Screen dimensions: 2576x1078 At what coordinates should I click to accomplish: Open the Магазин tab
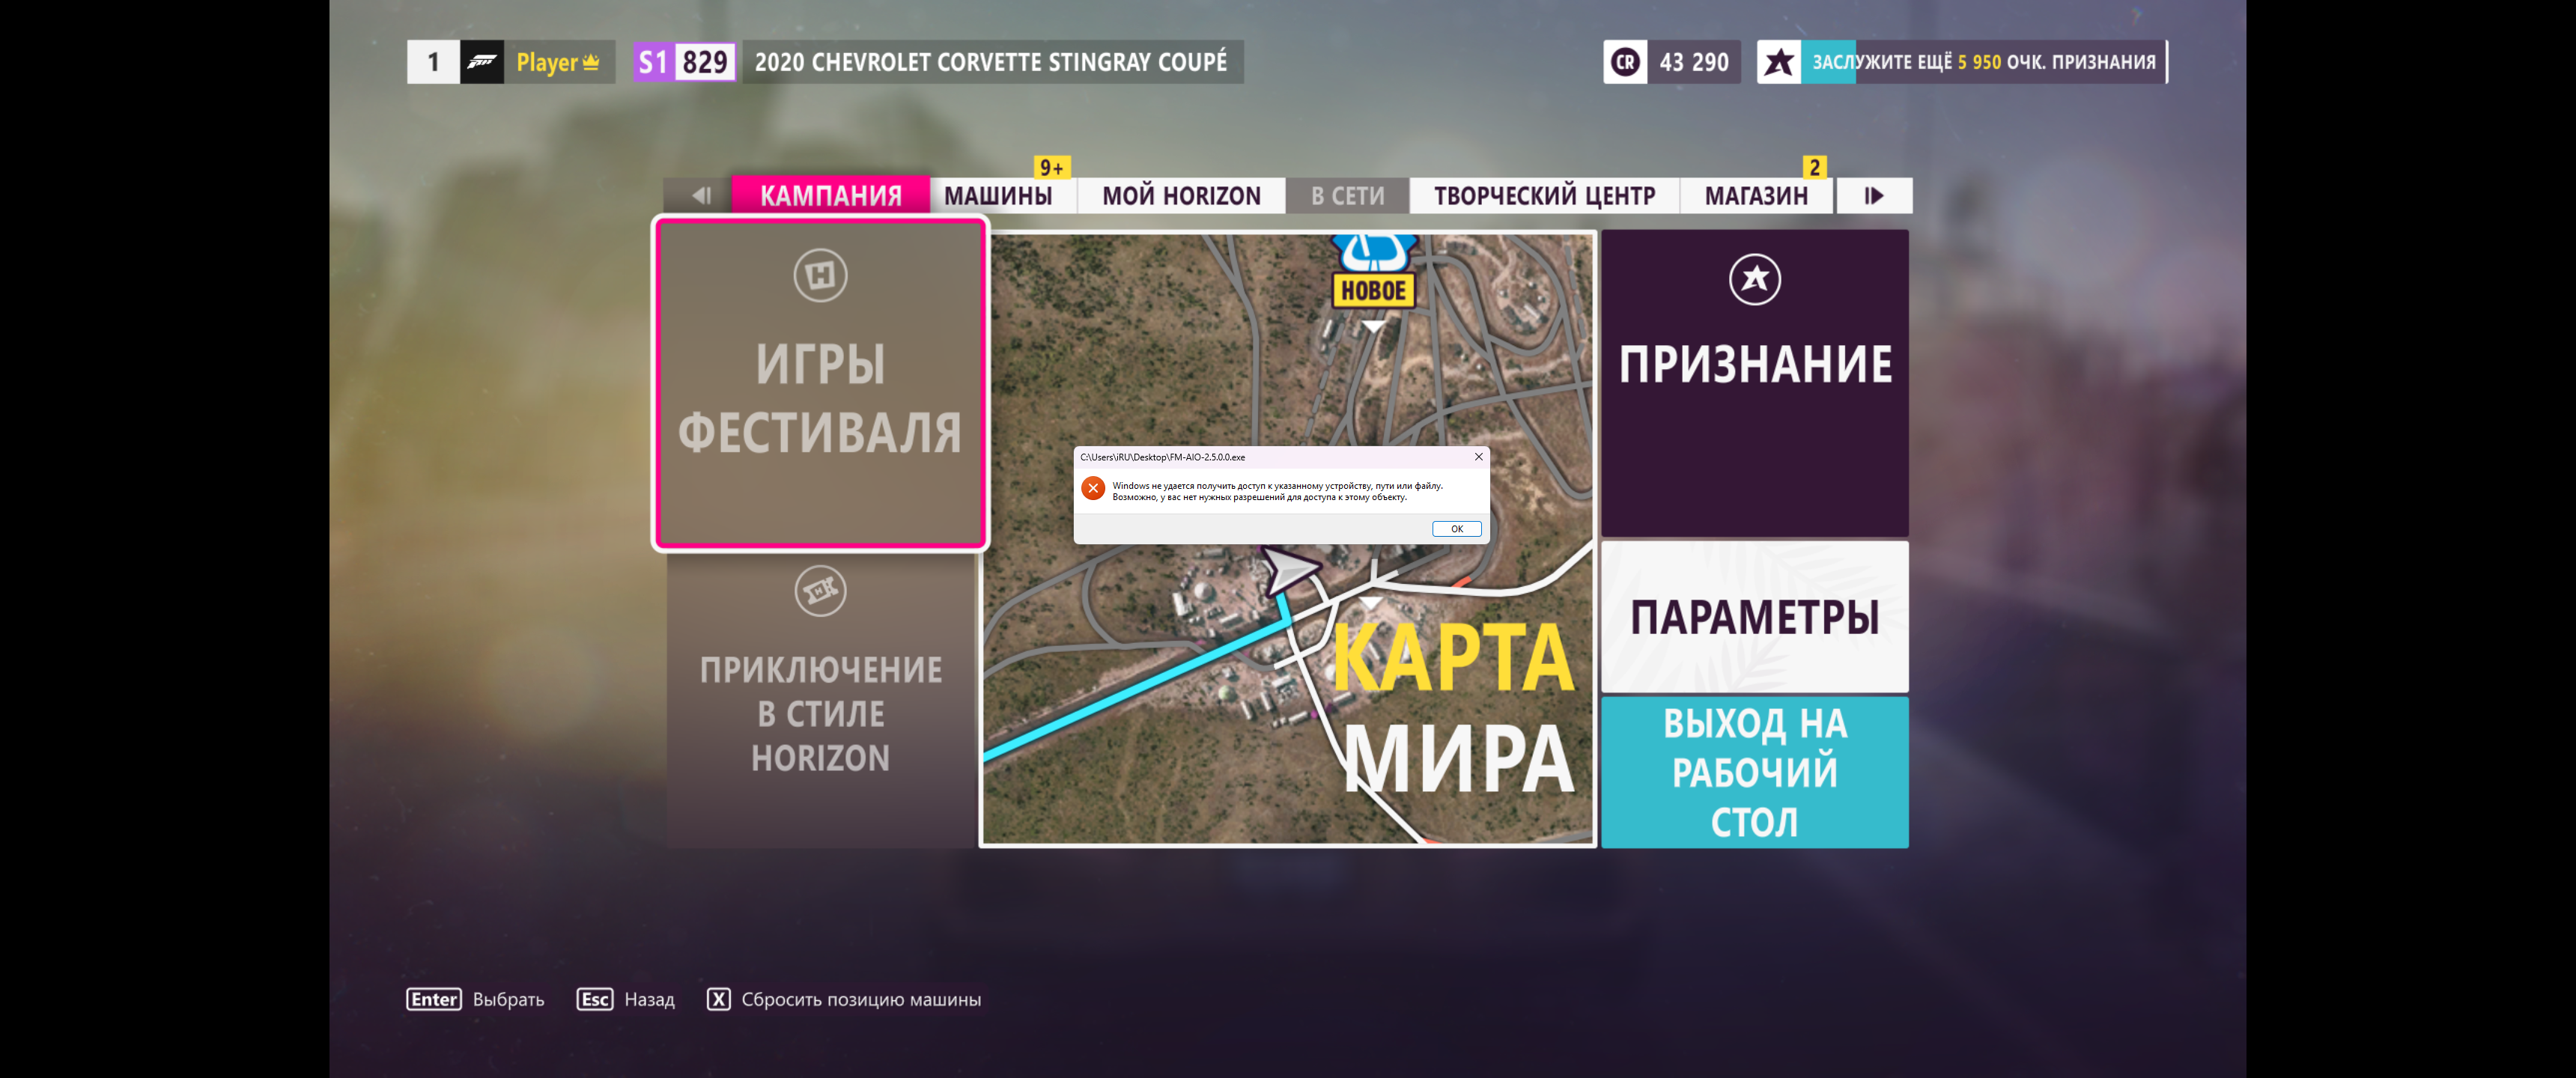point(1756,195)
